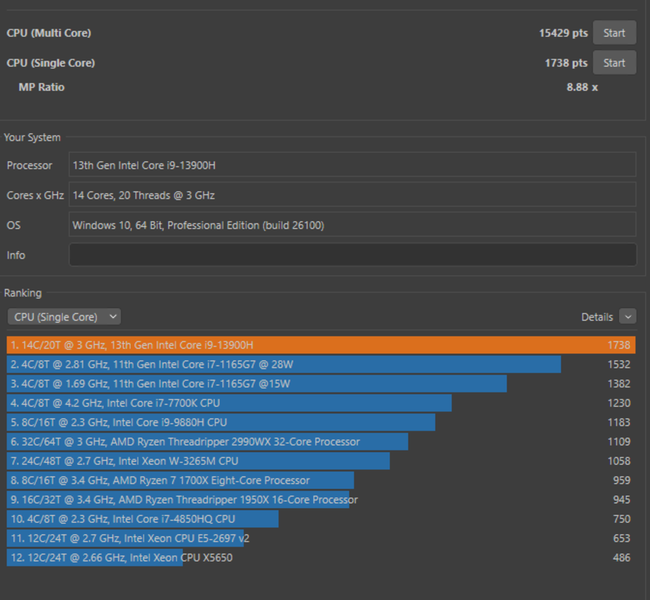
Task: Click the Details label
Action: point(597,317)
